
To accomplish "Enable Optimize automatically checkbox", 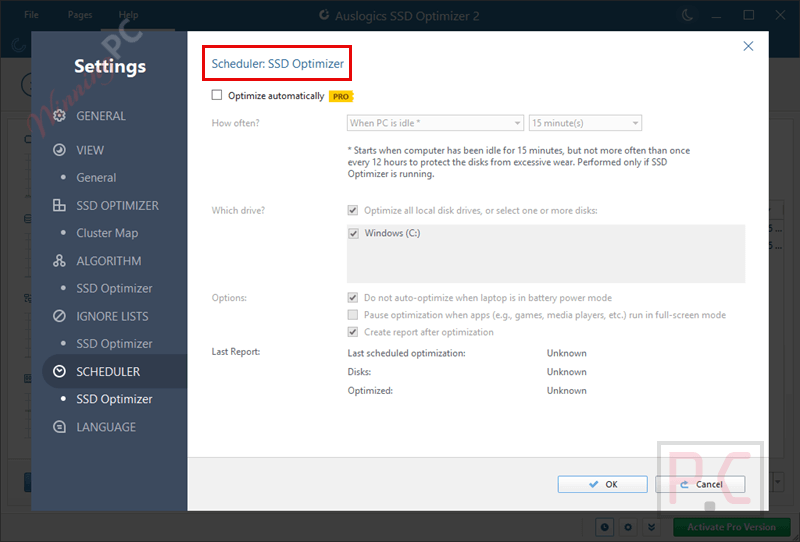I will (217, 95).
